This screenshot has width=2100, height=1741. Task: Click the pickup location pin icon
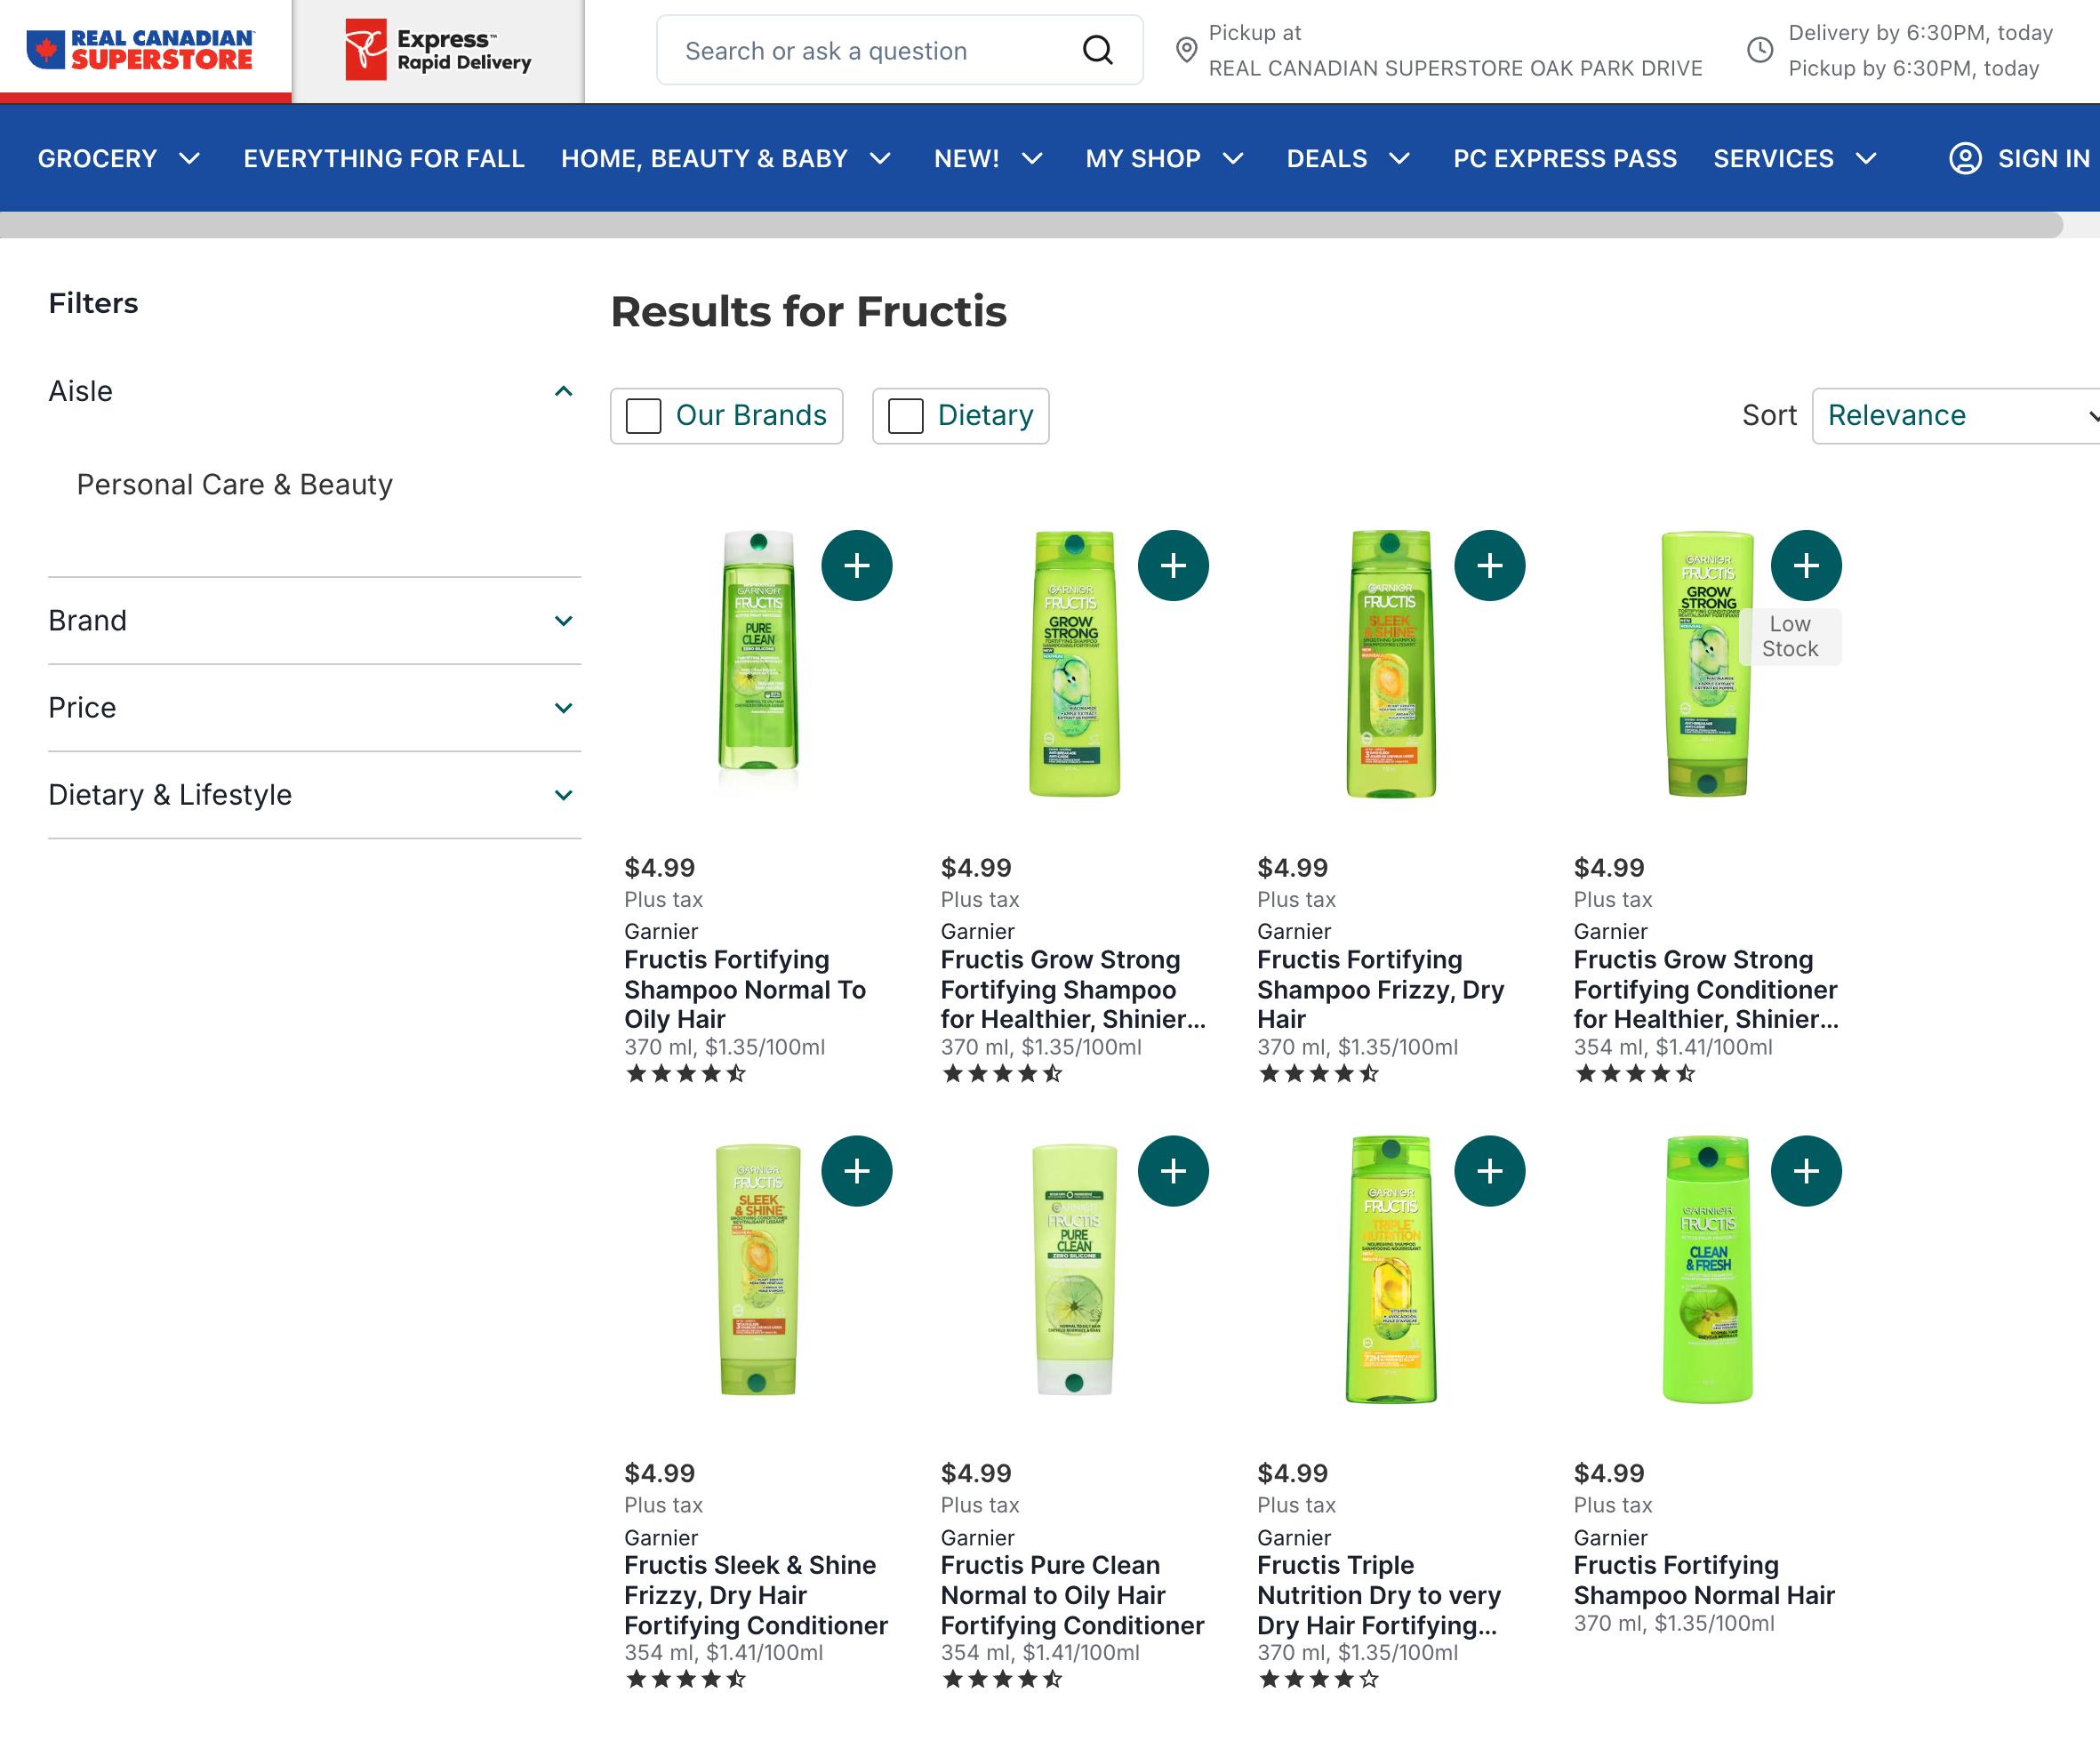(1186, 50)
